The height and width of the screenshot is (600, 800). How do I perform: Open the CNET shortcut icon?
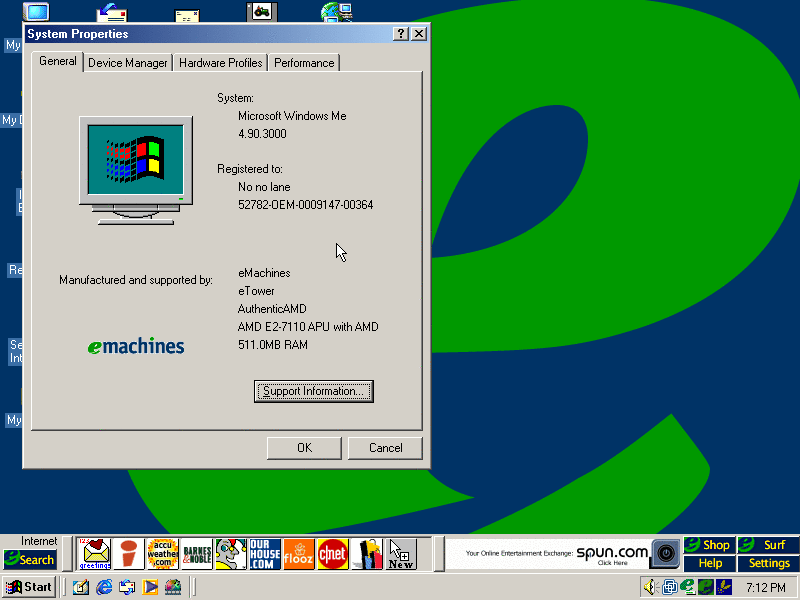tap(333, 553)
